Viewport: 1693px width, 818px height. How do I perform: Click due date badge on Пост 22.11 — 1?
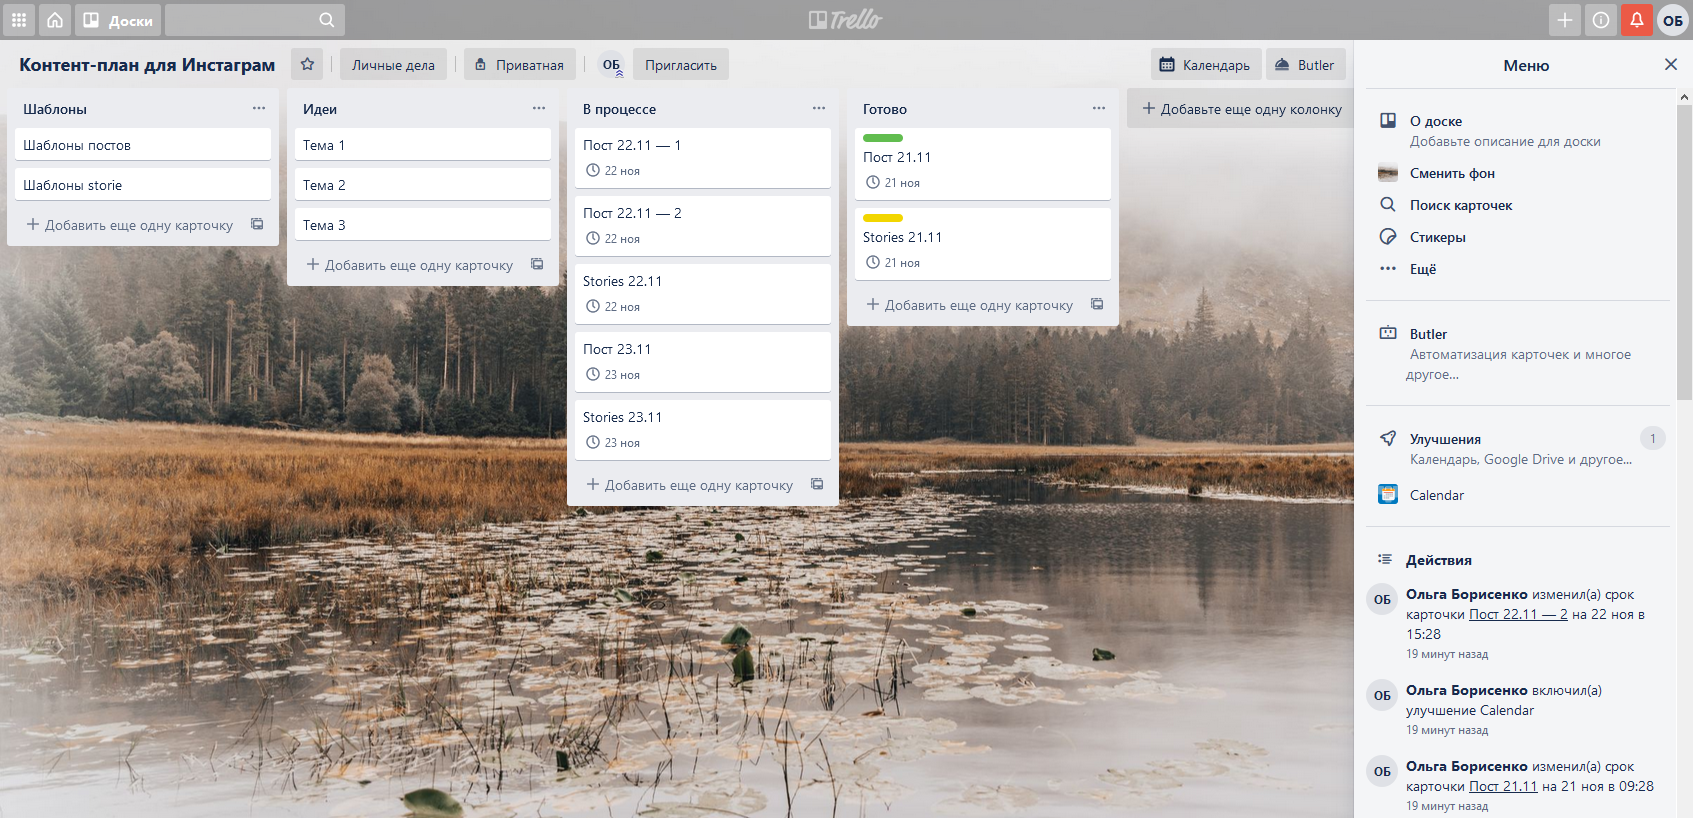(613, 171)
